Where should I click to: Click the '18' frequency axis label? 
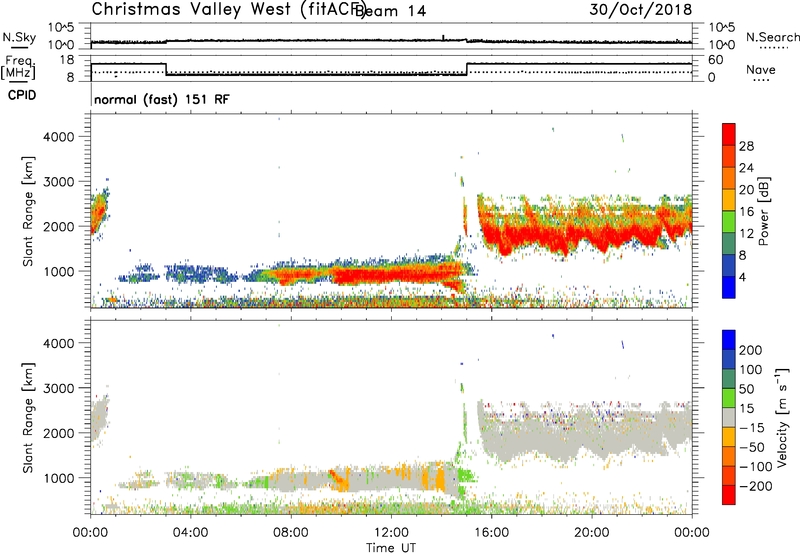point(66,60)
